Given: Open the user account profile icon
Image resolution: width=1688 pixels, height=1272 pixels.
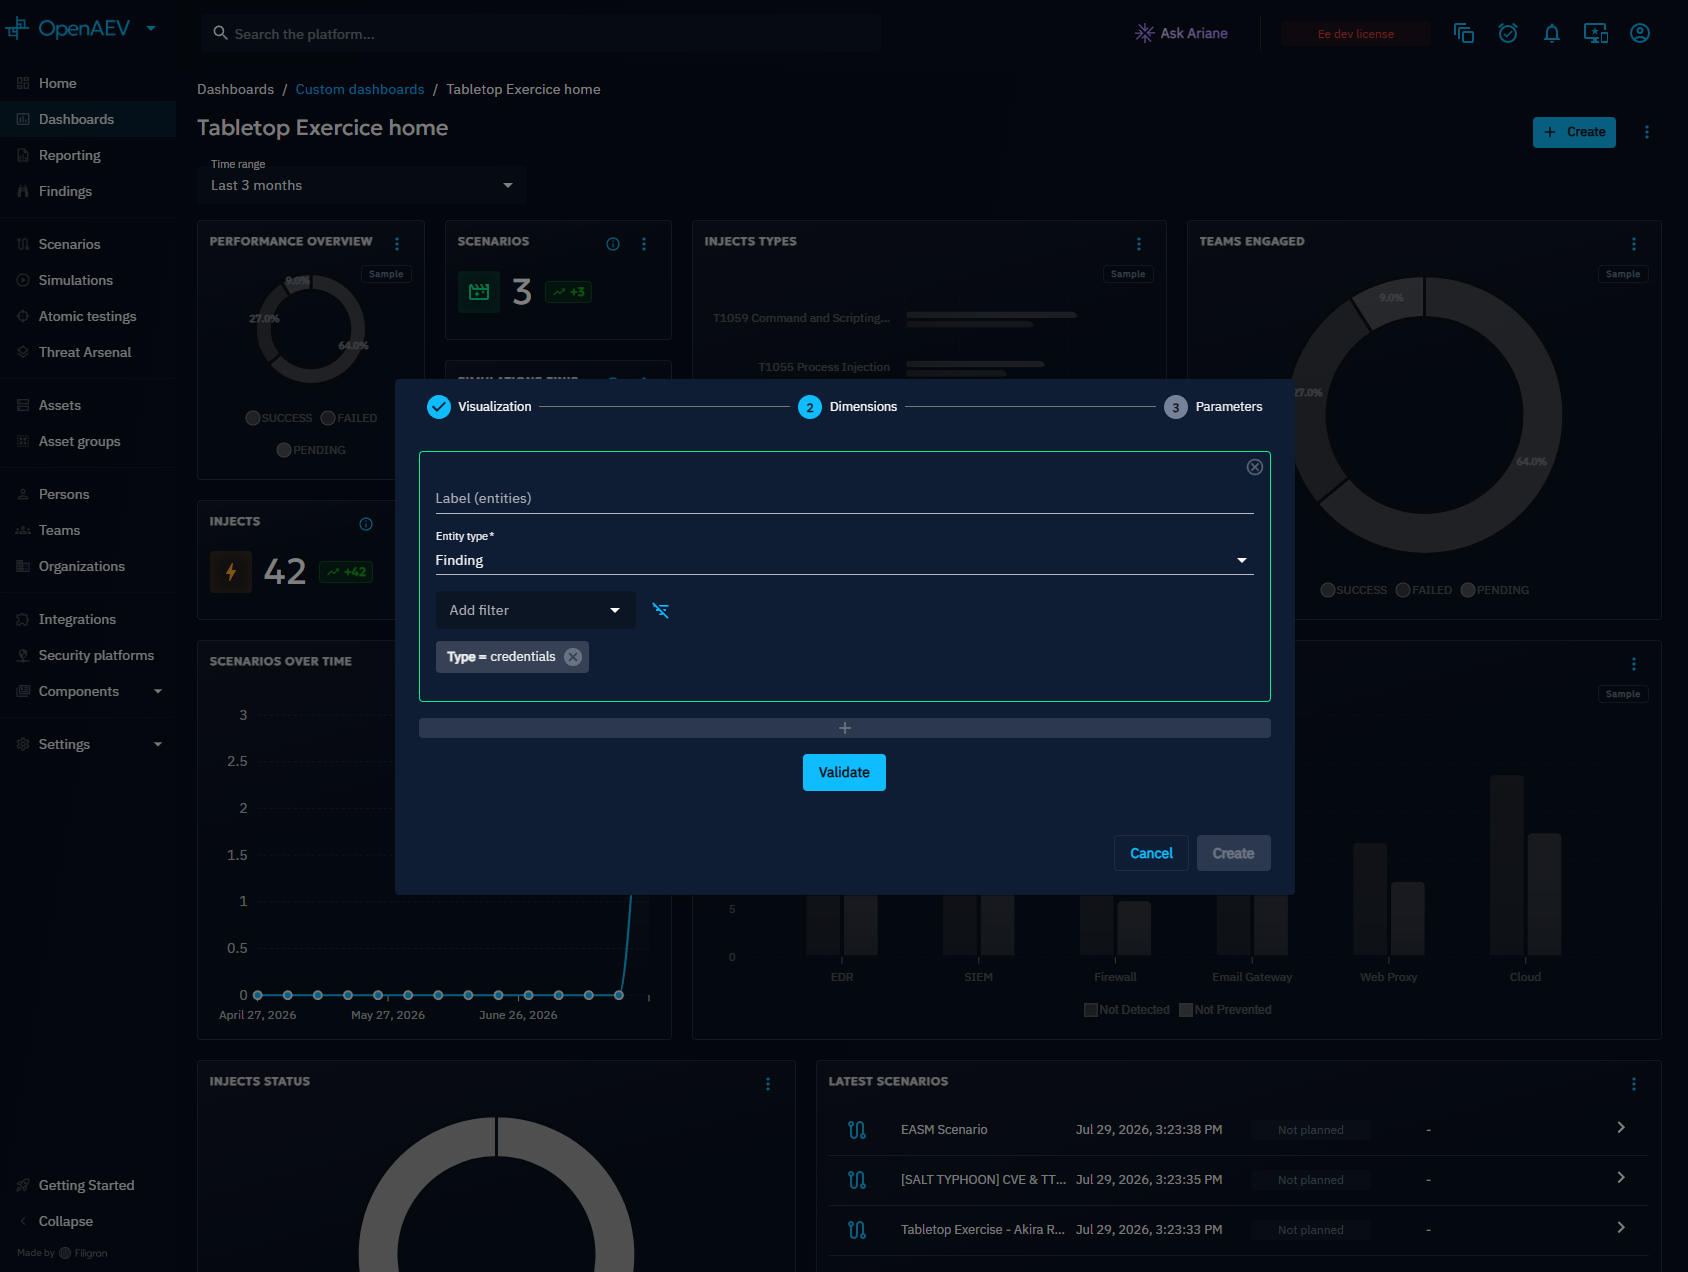Looking at the screenshot, I should coord(1640,33).
